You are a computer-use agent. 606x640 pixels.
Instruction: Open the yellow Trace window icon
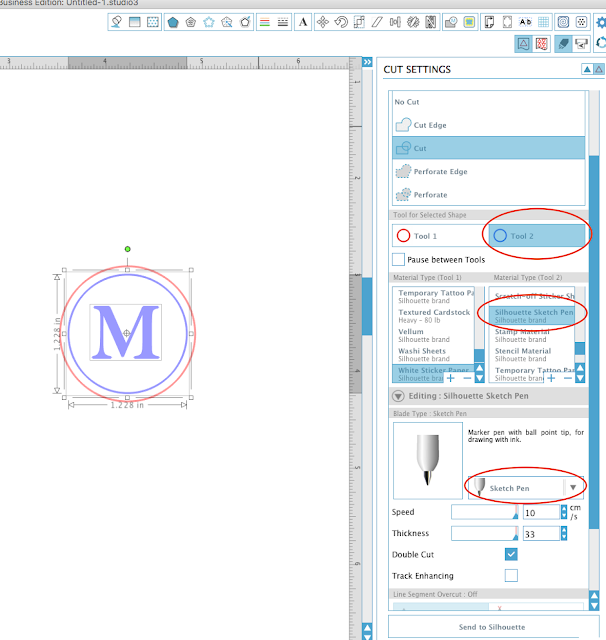click(x=469, y=22)
